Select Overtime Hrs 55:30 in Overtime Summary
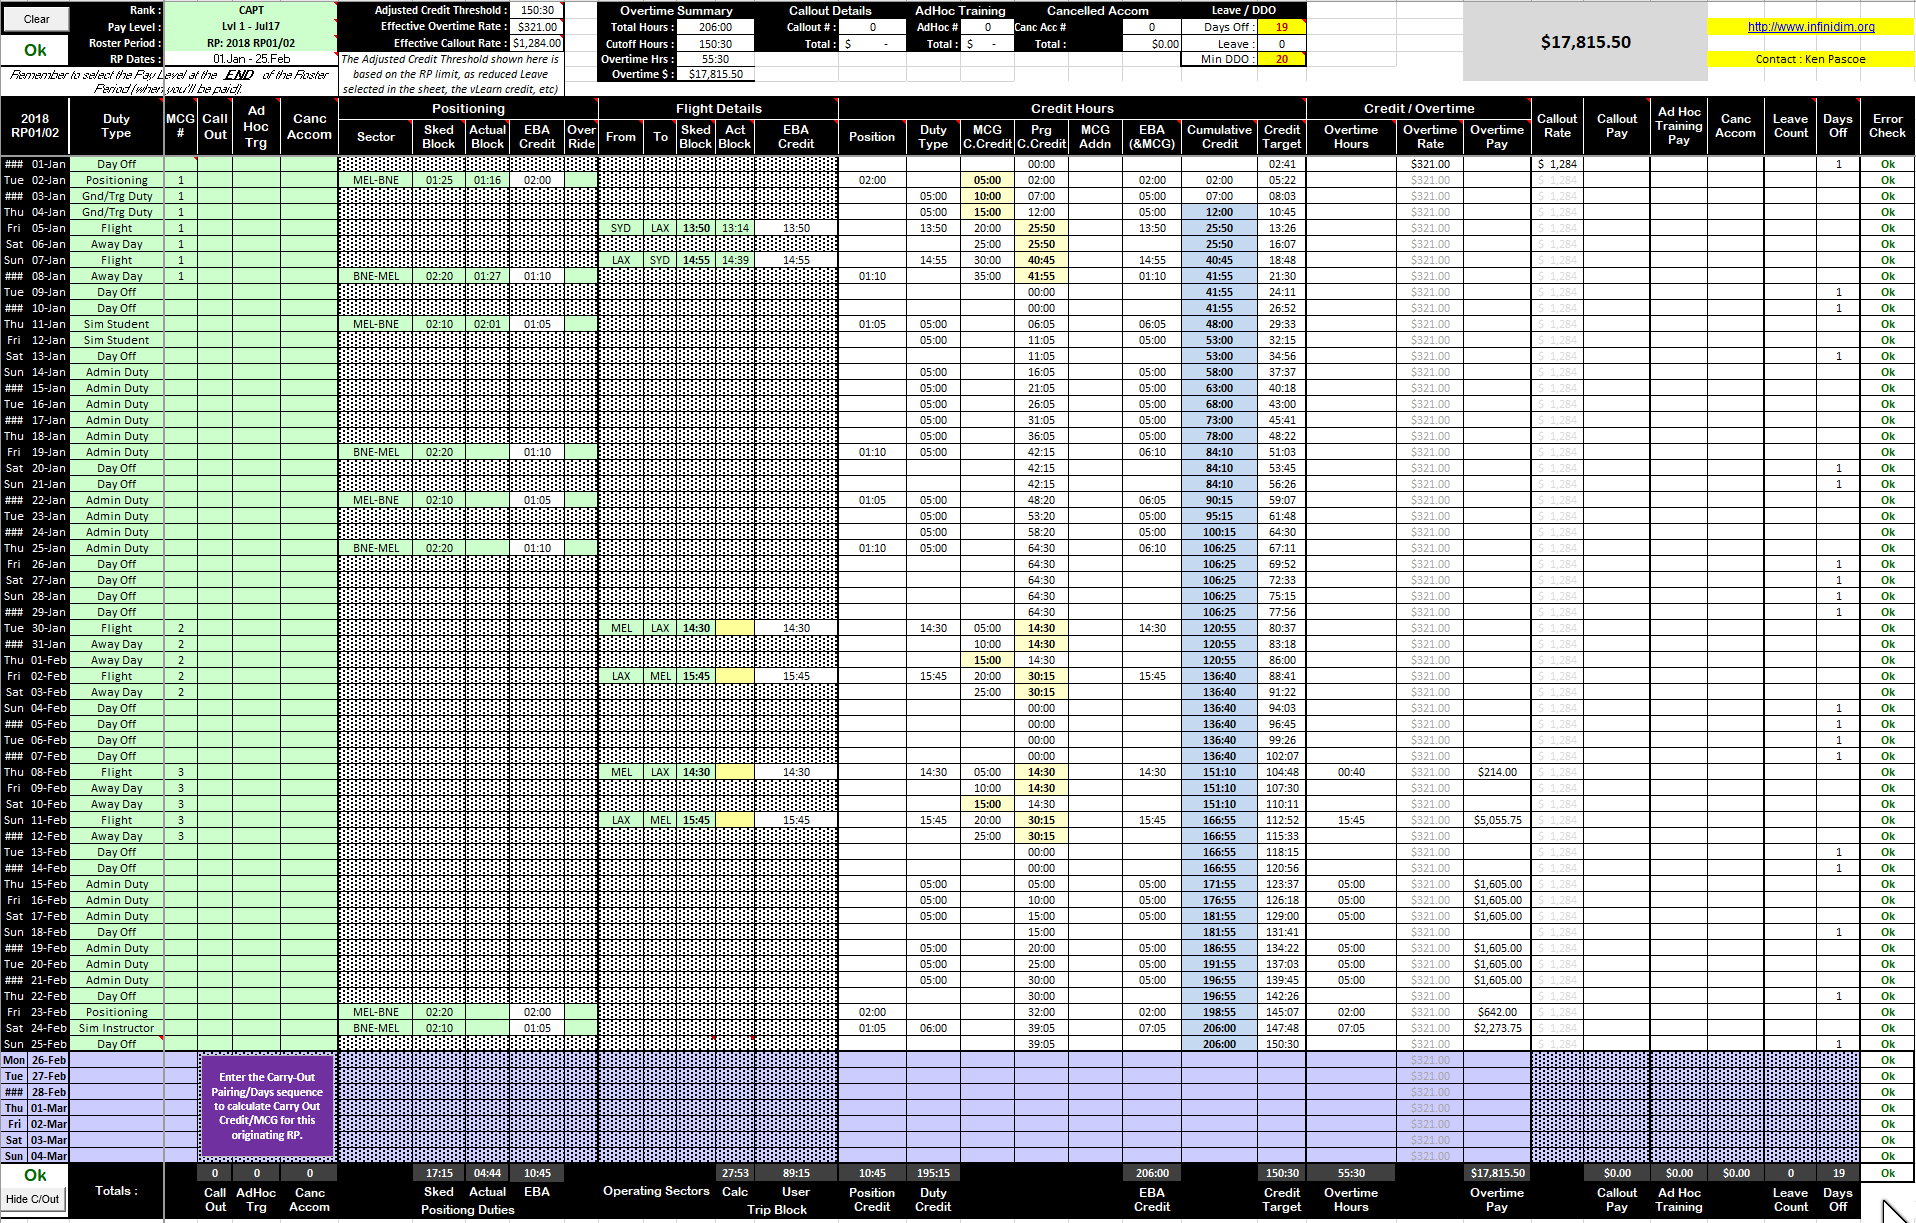 tap(716, 59)
